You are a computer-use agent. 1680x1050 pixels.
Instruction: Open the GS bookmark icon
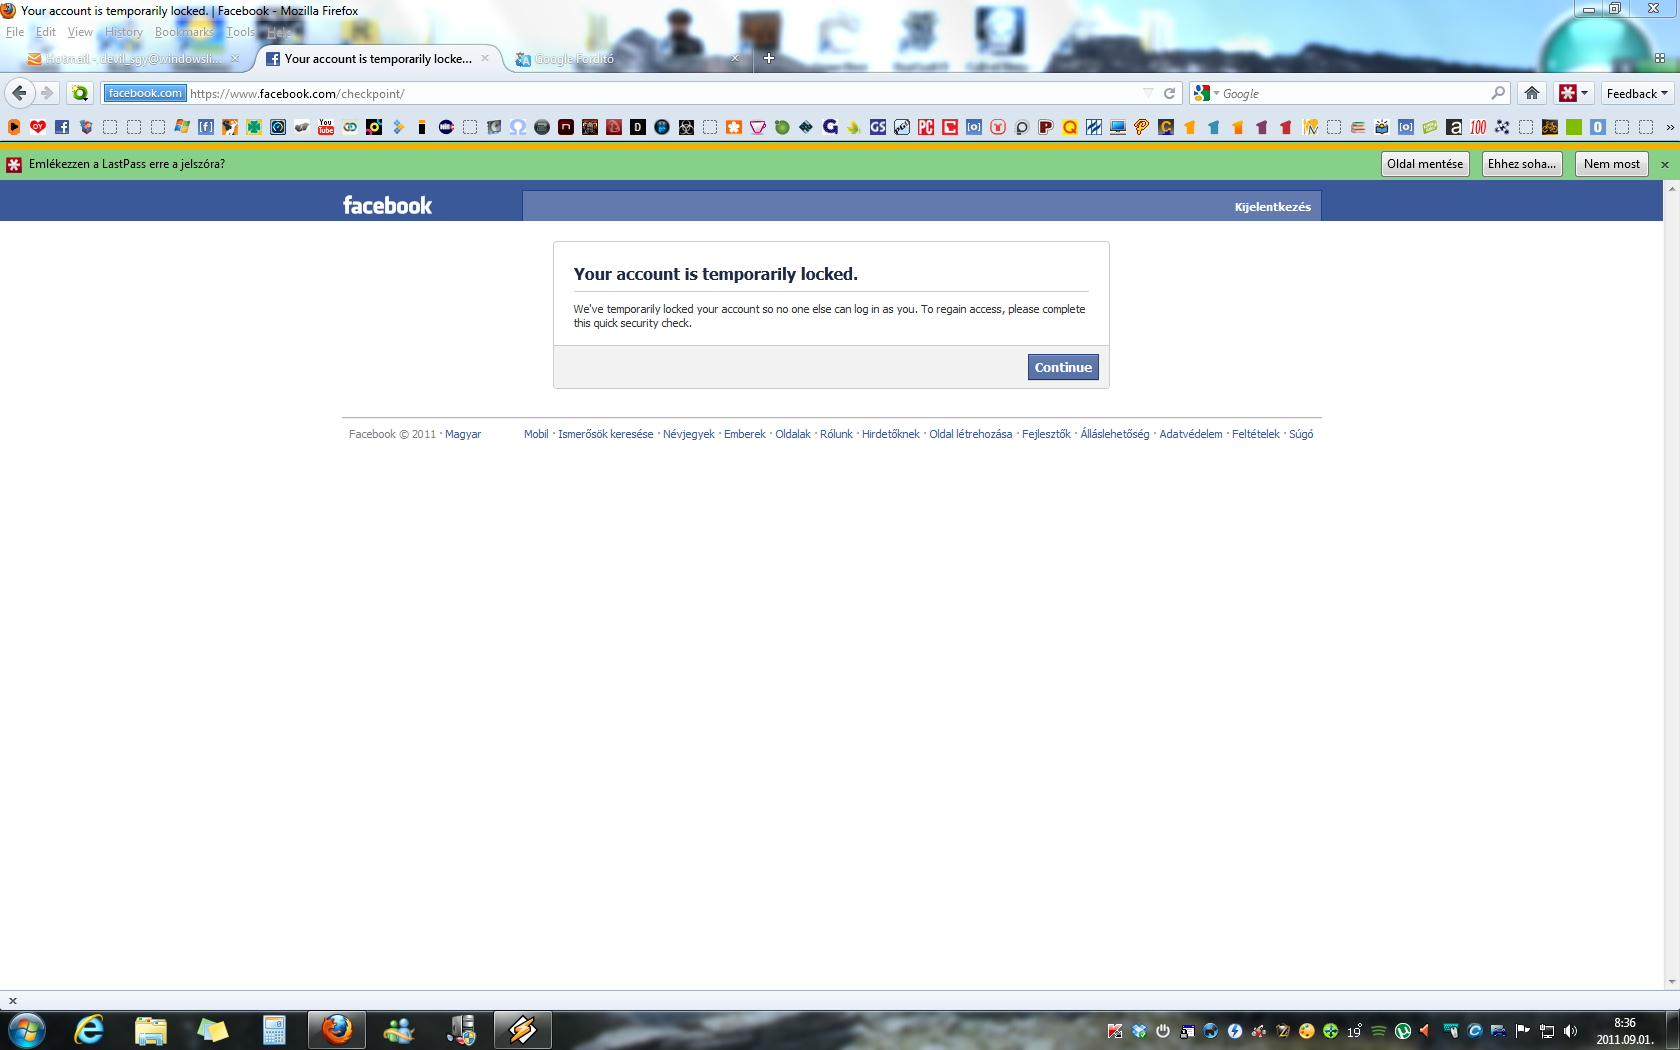pyautogui.click(x=878, y=127)
